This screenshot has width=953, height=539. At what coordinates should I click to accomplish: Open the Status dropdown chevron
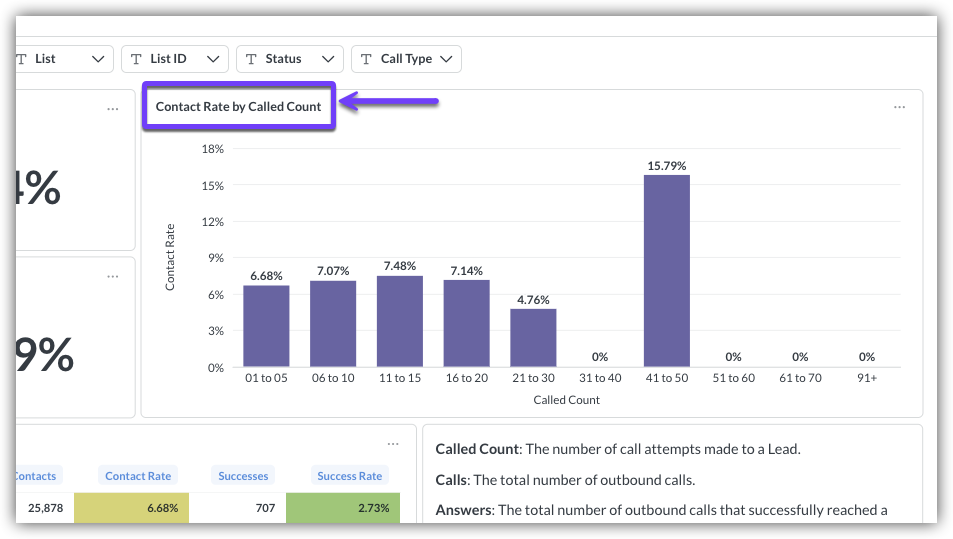328,59
